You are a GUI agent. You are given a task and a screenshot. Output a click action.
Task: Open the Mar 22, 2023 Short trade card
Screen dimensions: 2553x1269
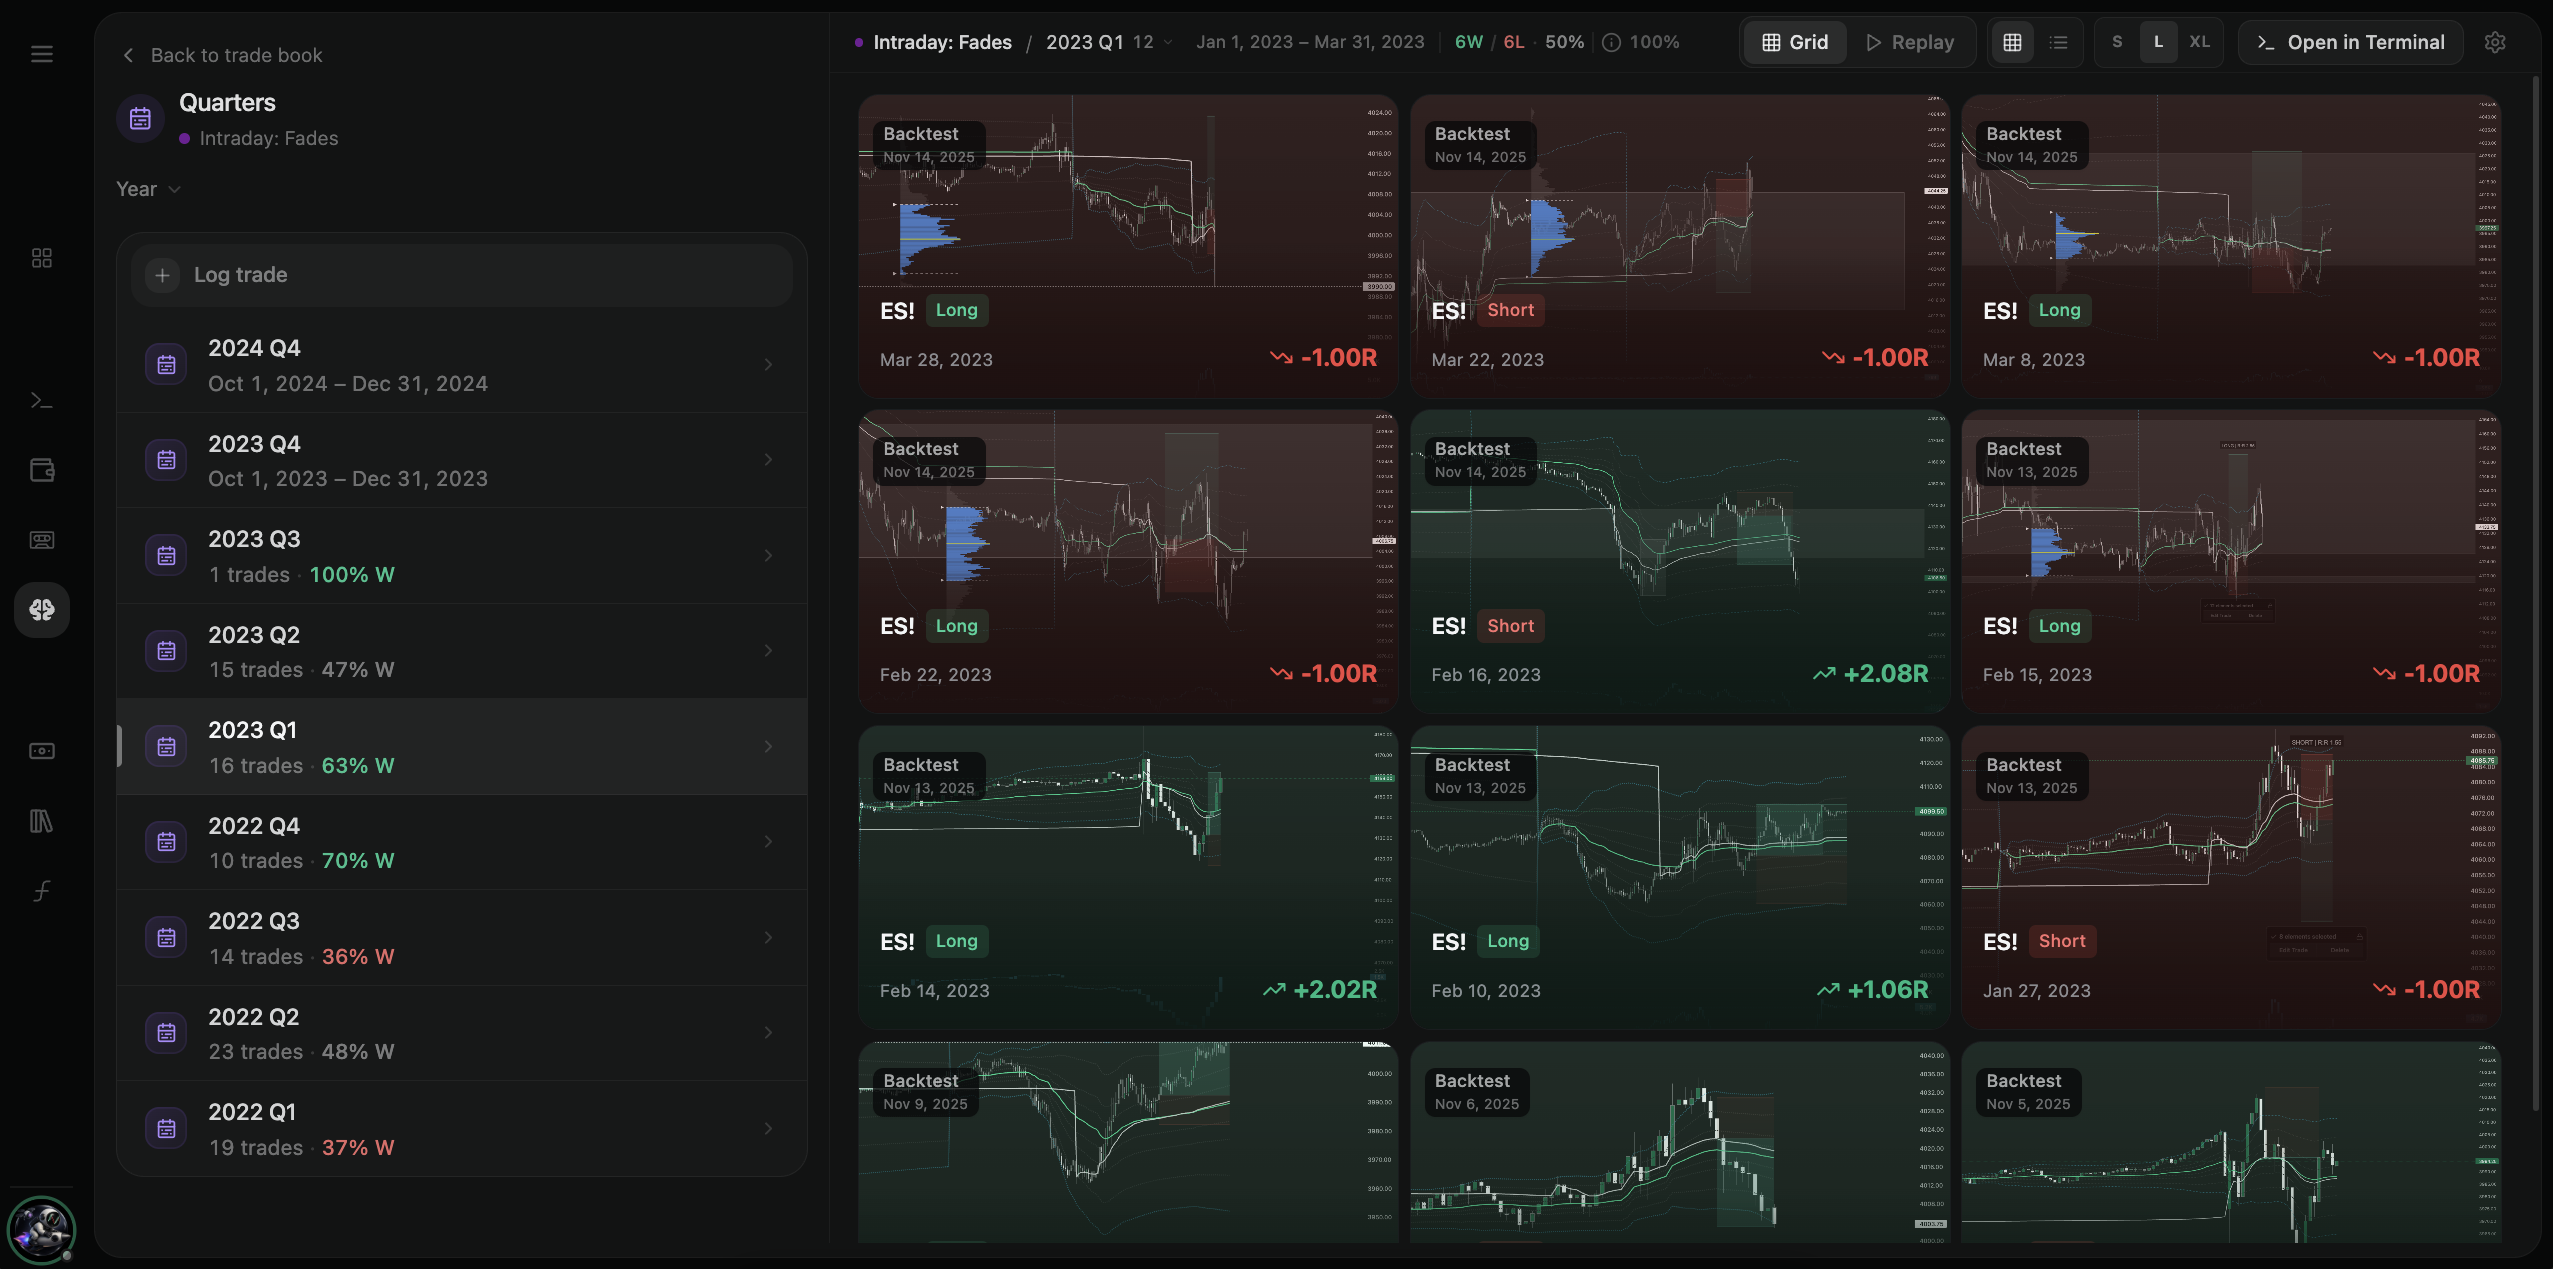[1680, 246]
